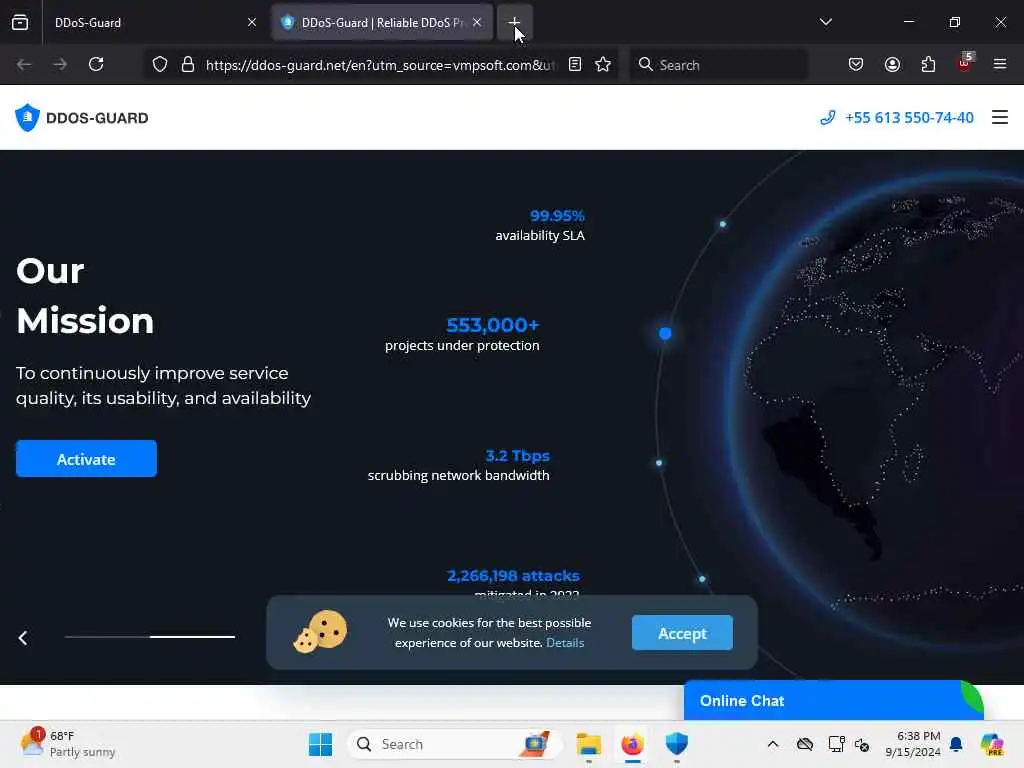1024x768 pixels.
Task: Open uBlock extension icon with badge
Action: [965, 63]
